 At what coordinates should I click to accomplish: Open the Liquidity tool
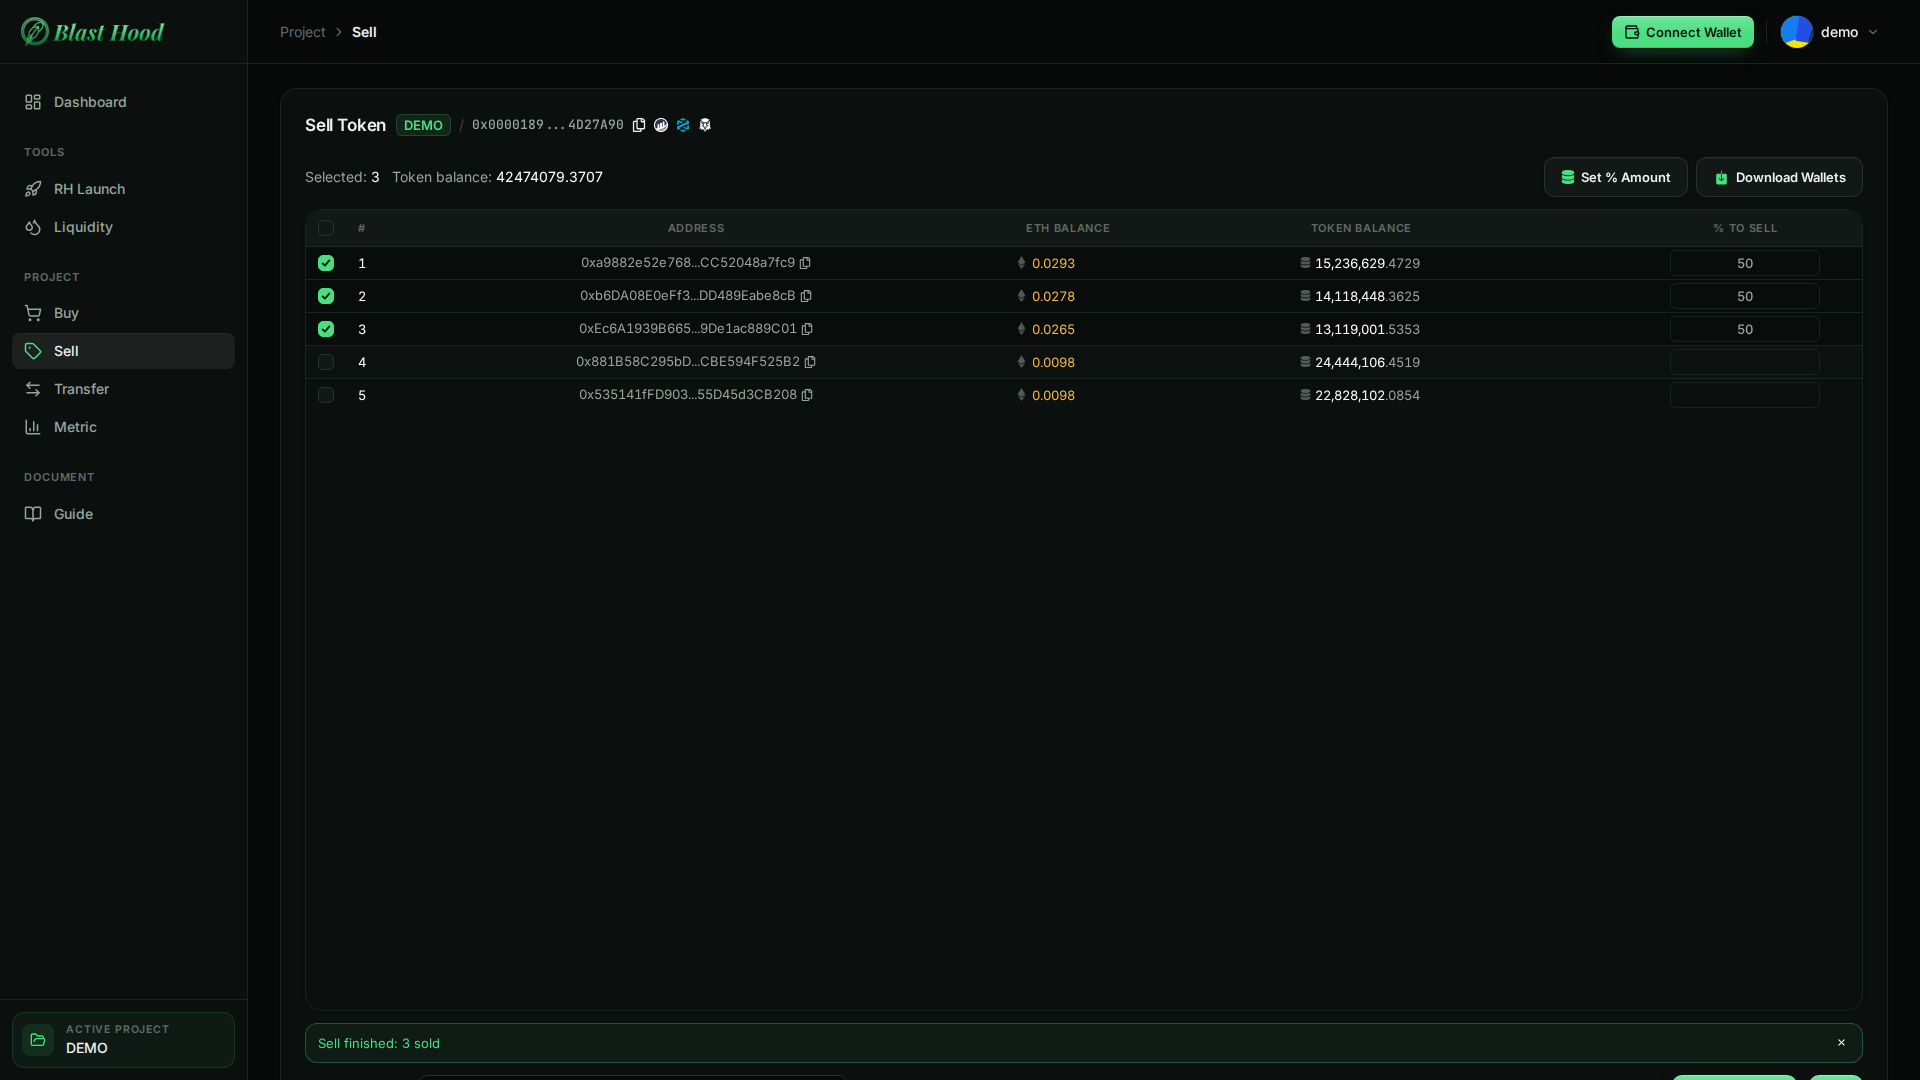pos(123,227)
